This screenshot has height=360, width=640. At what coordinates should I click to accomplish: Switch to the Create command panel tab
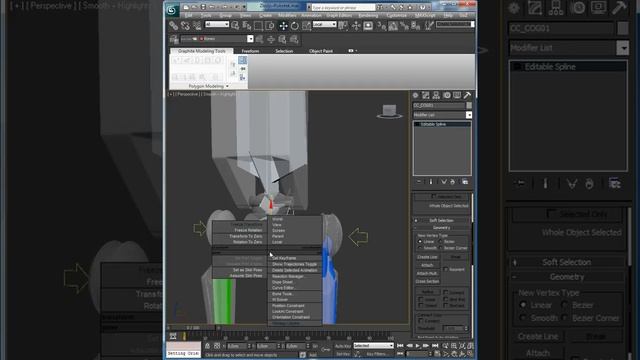pos(416,95)
